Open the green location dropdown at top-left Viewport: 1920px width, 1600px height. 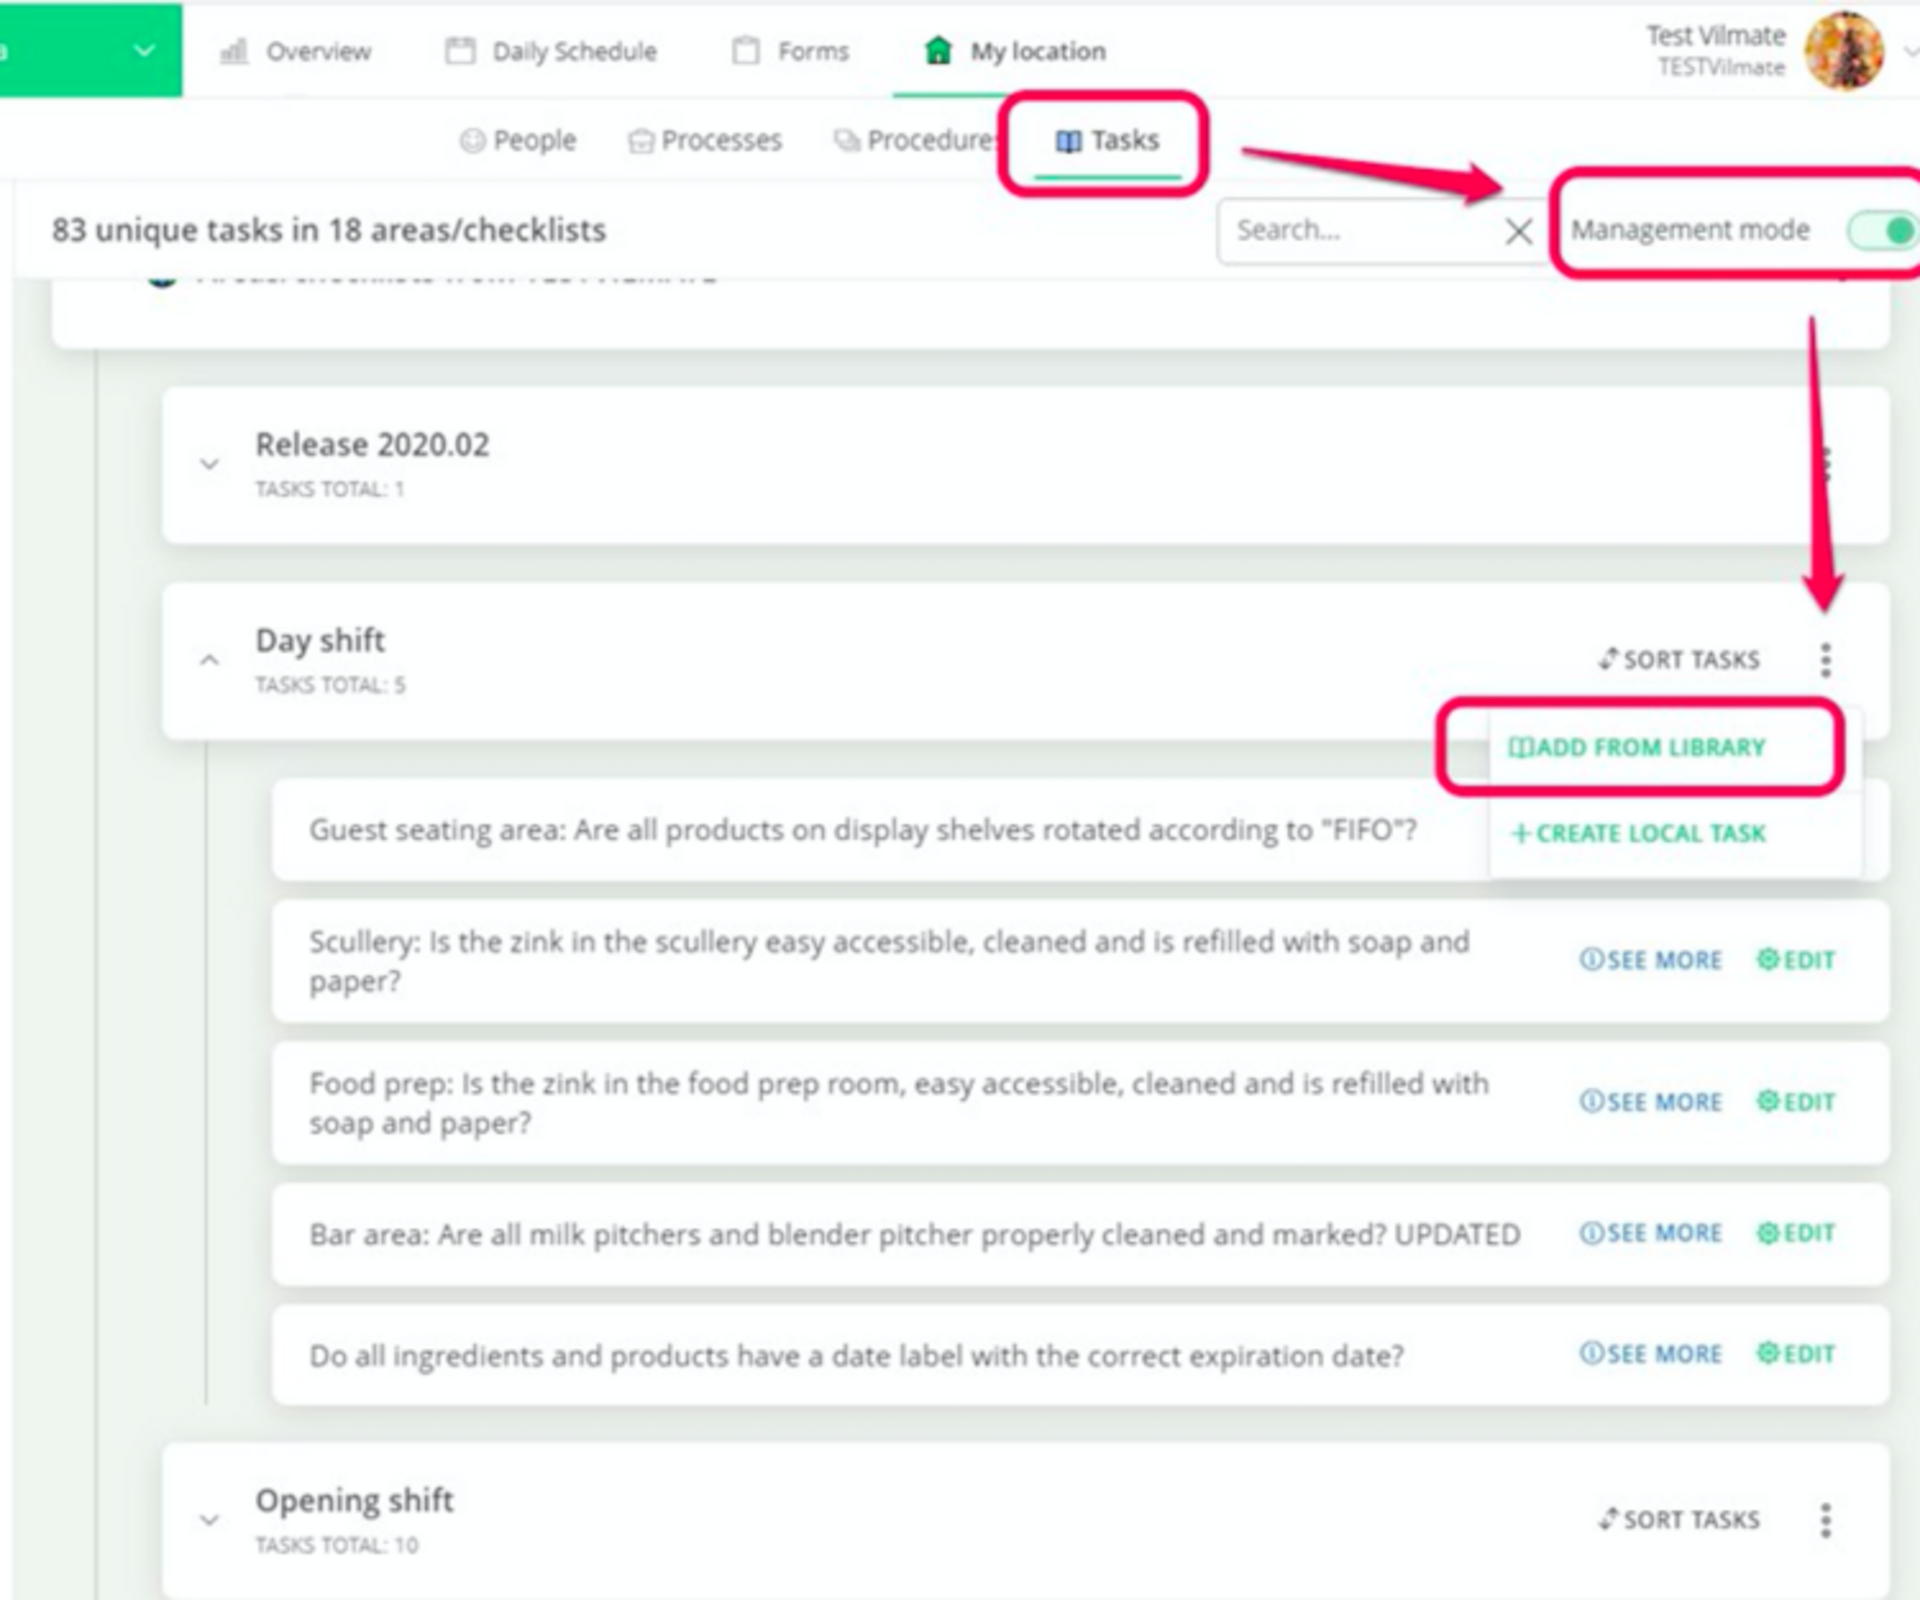click(x=144, y=50)
